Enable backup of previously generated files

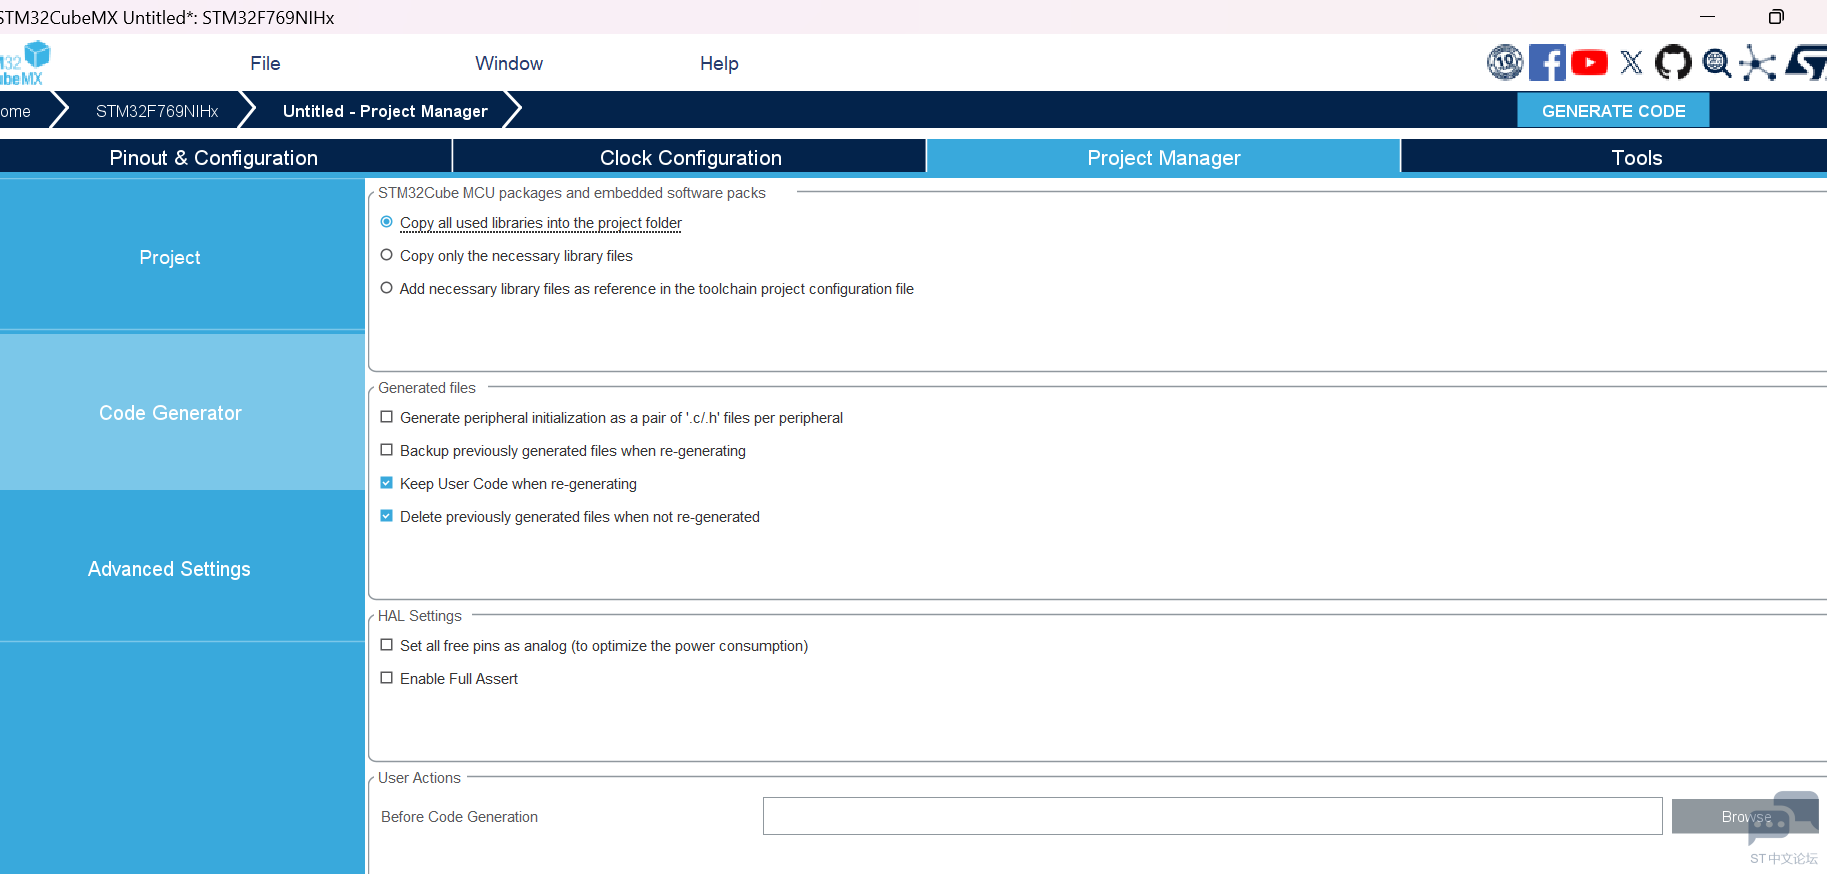(x=387, y=450)
